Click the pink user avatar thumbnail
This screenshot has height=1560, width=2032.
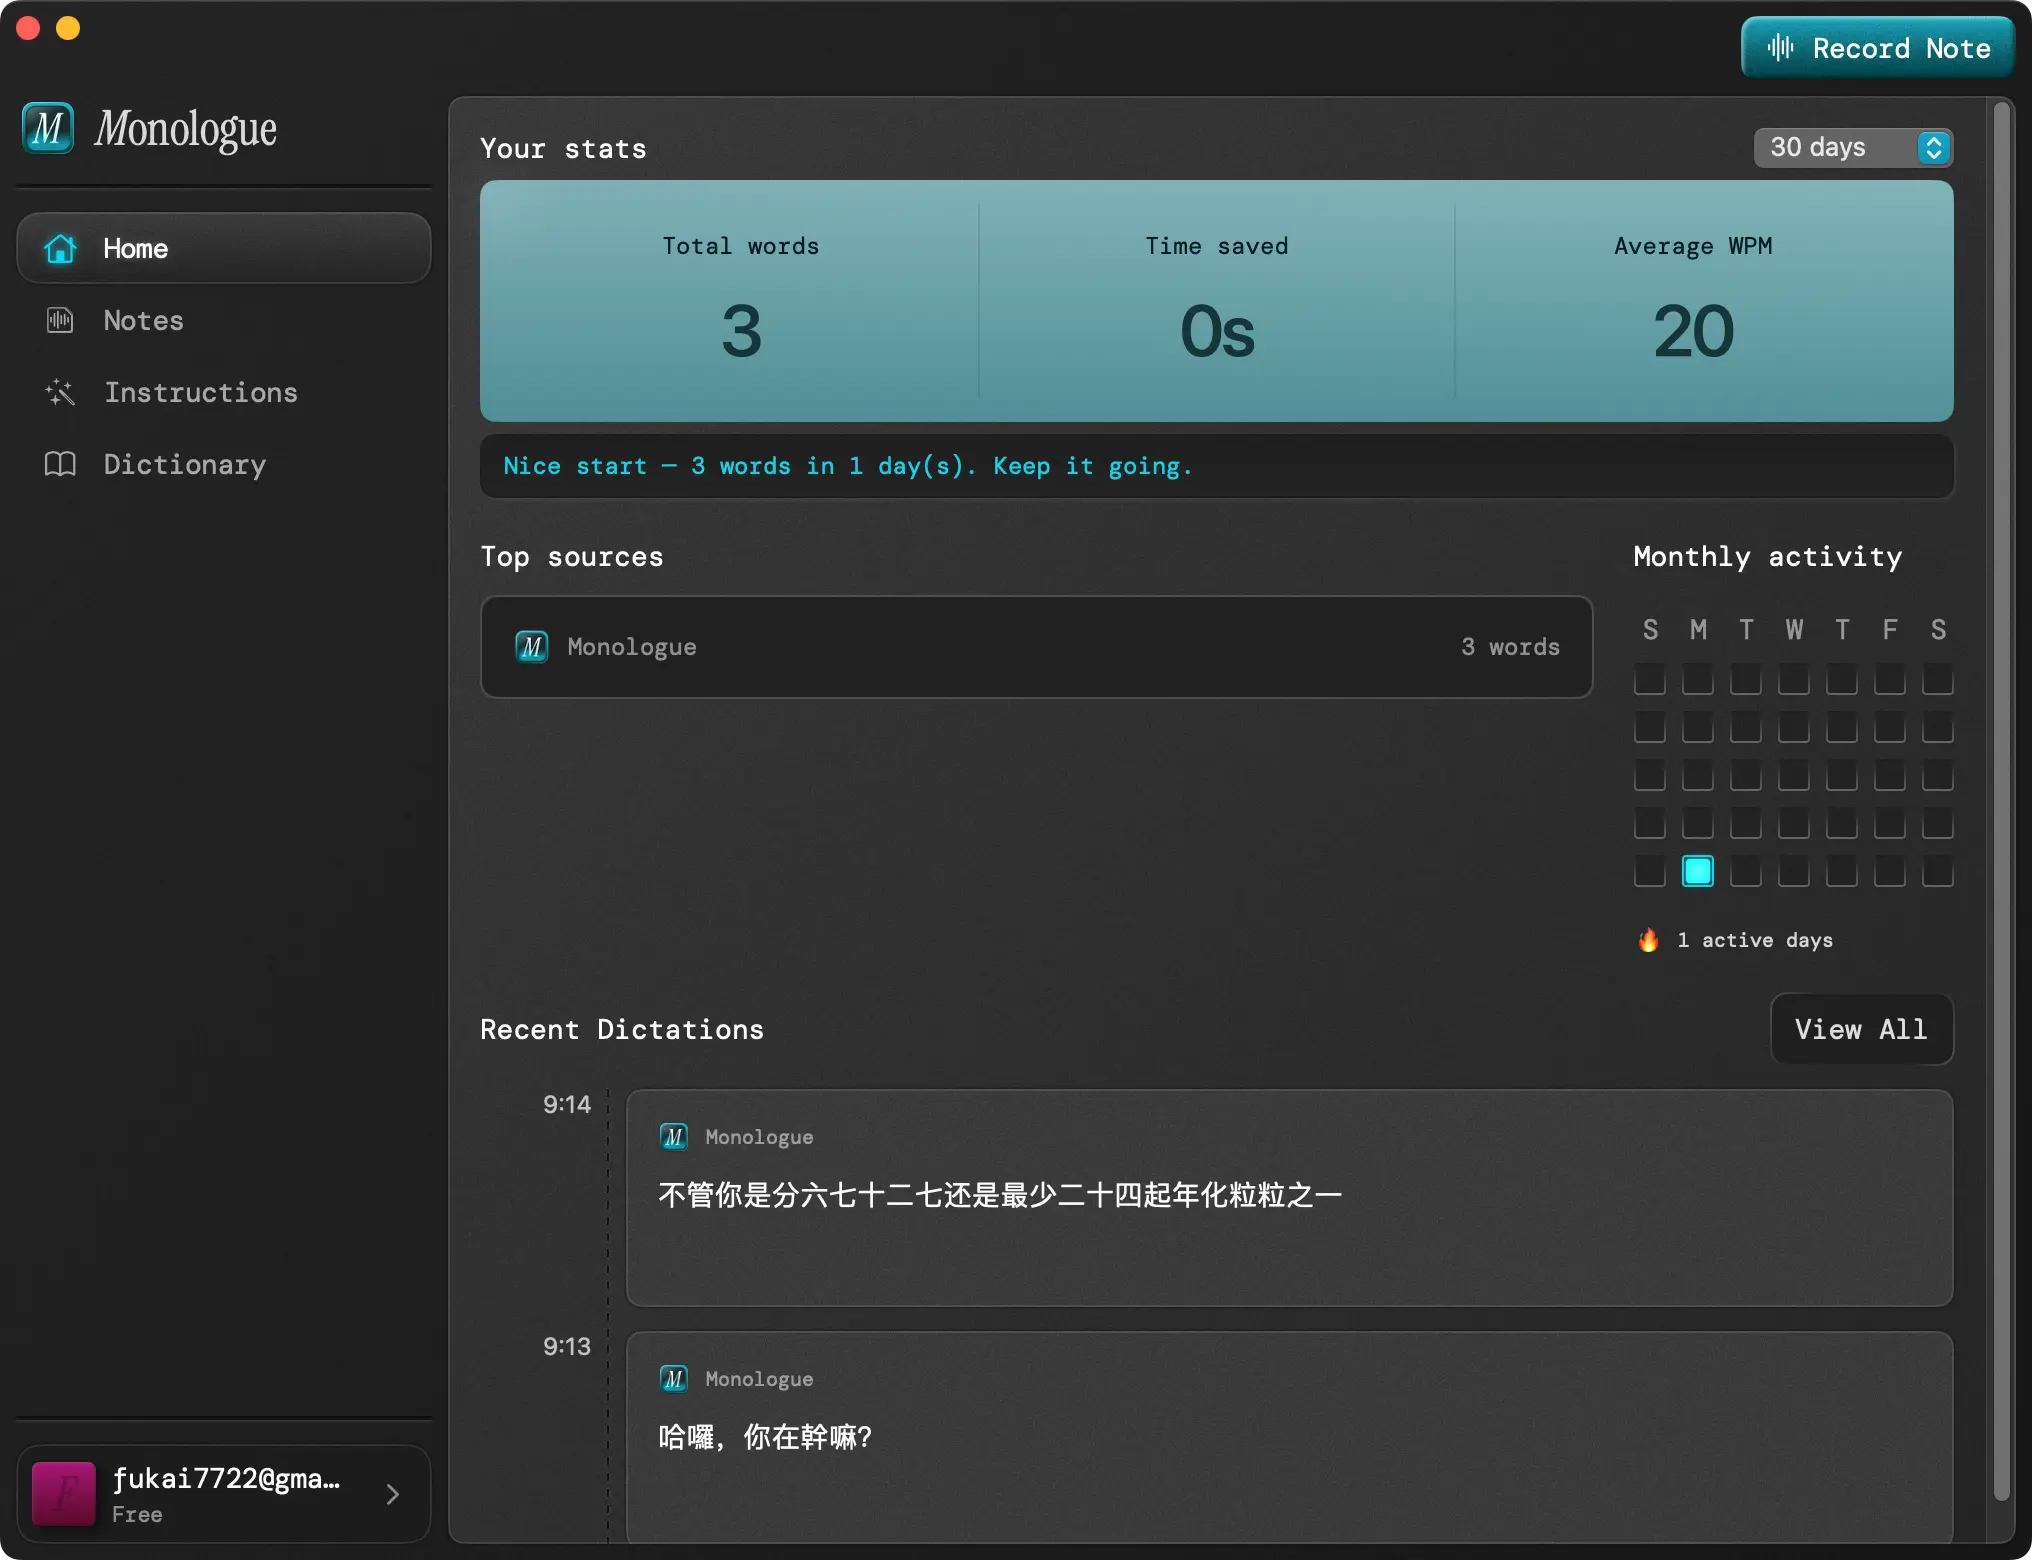(x=64, y=1494)
